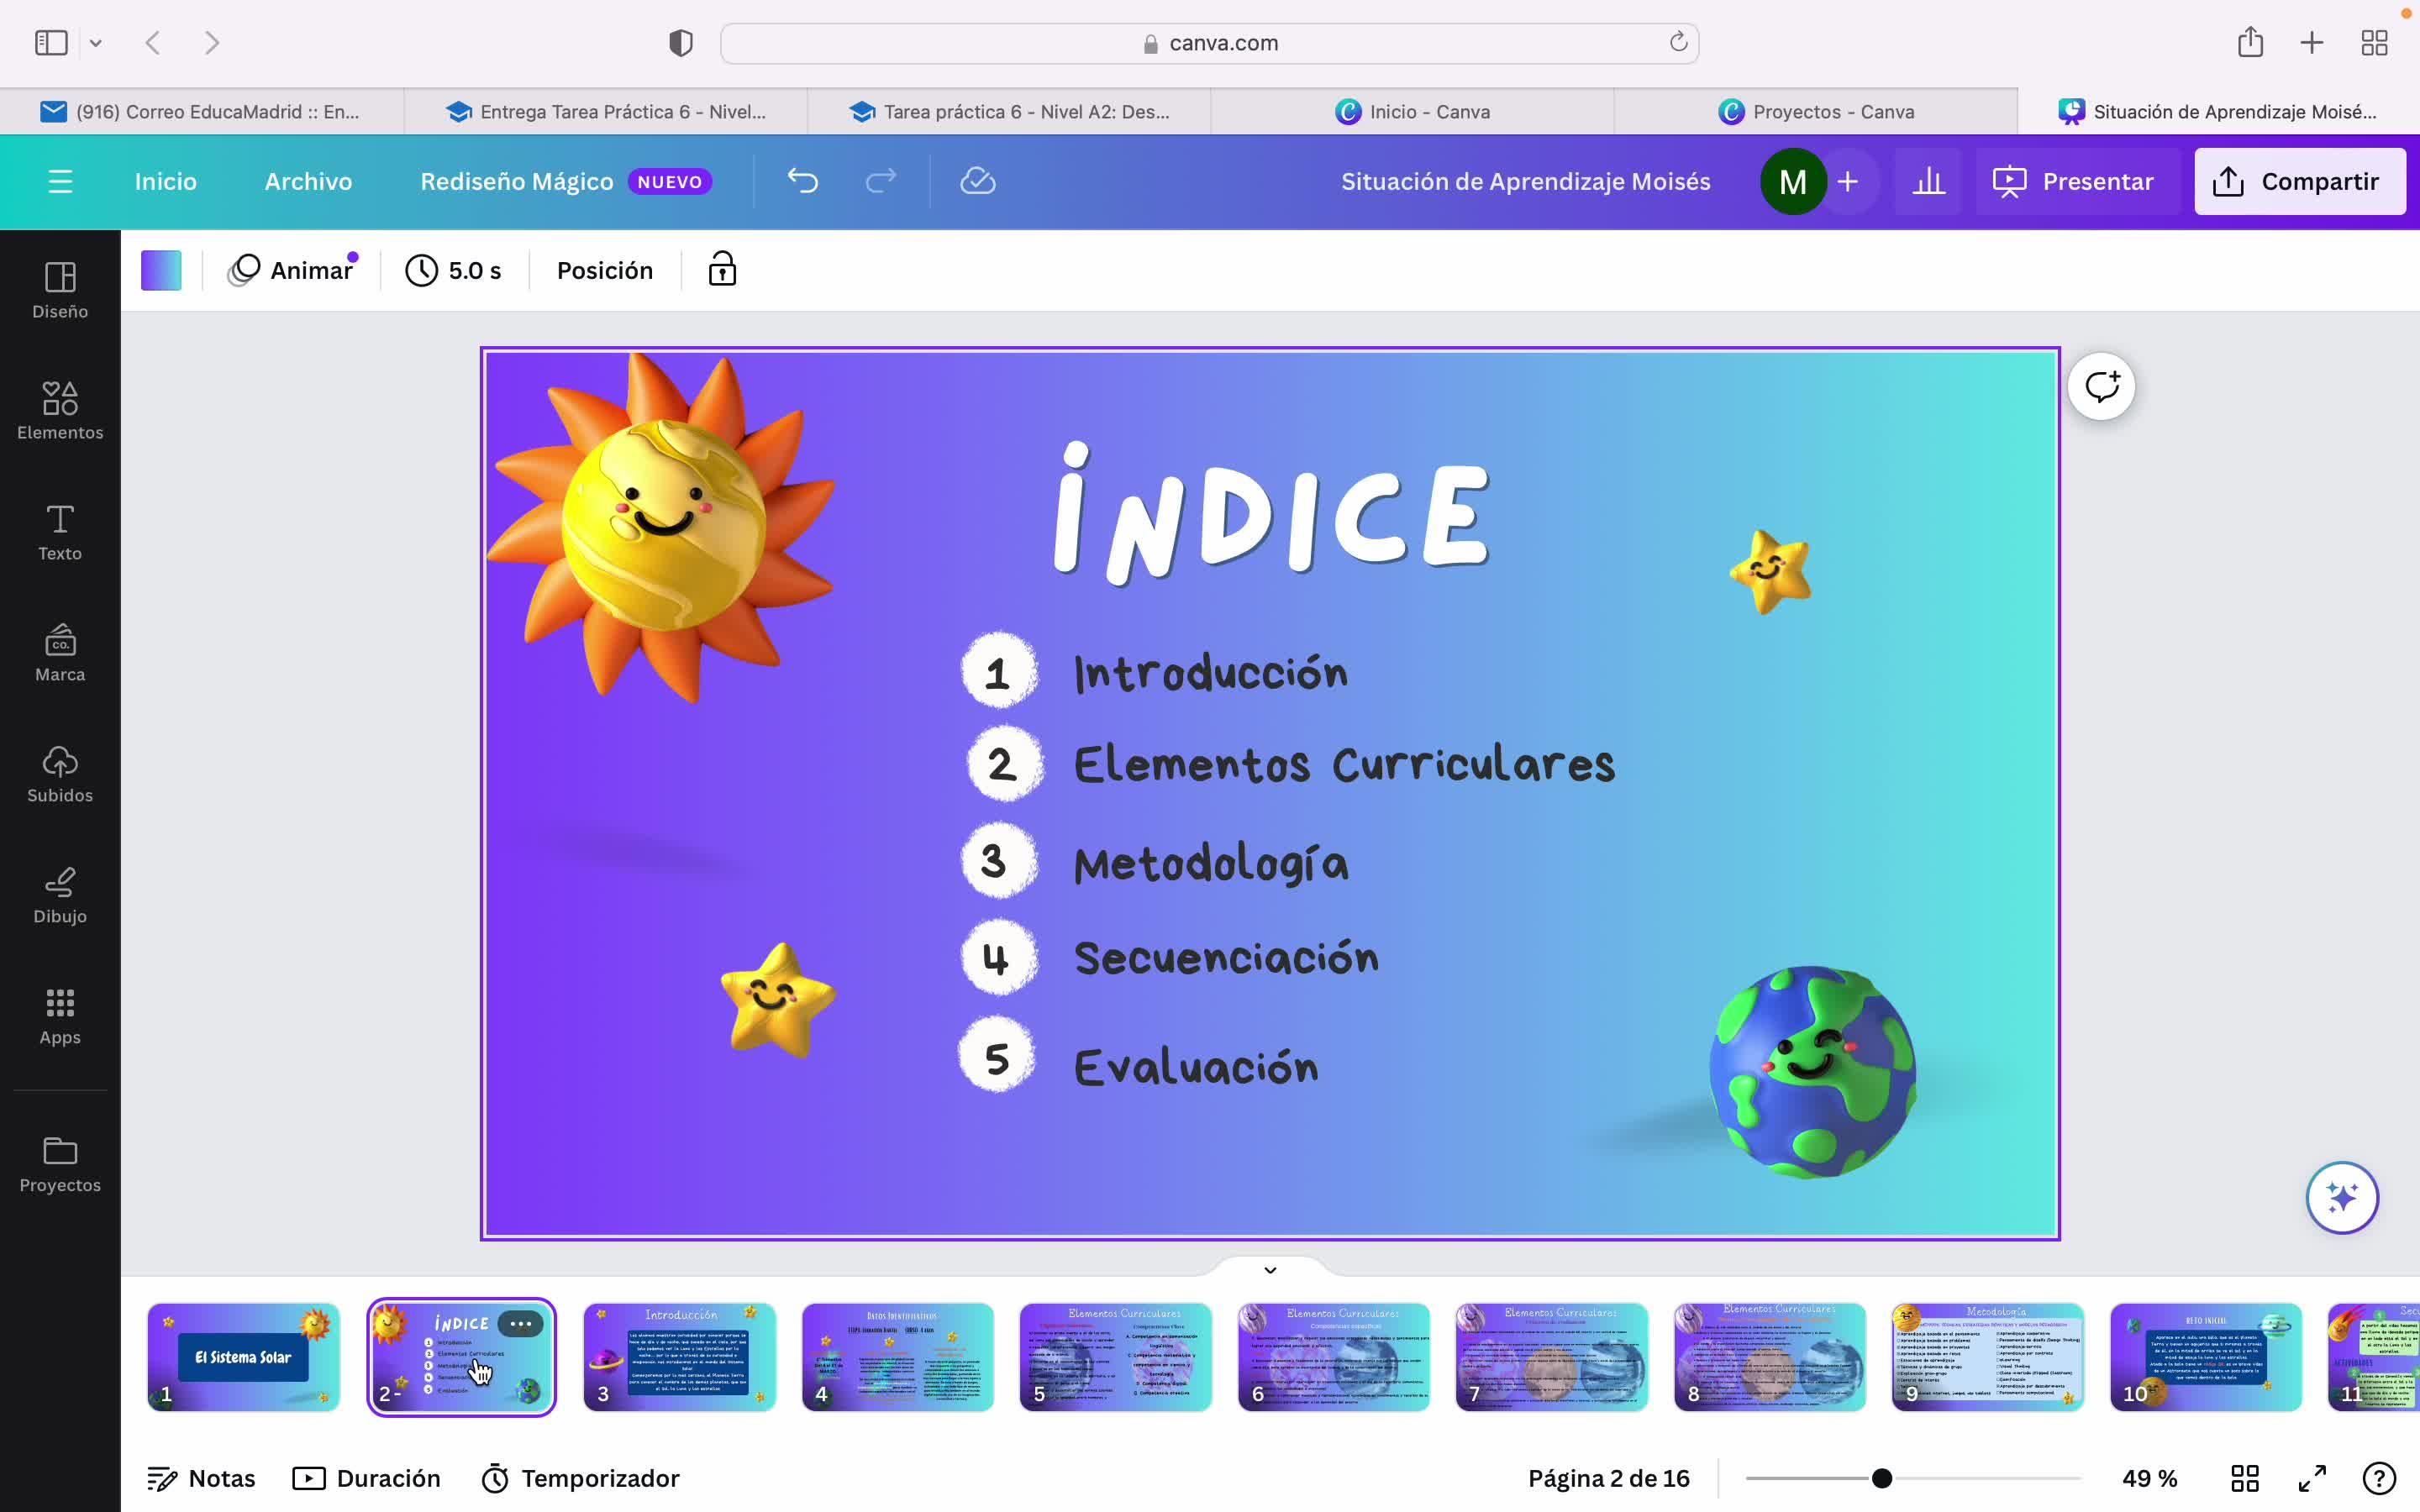Collapse the page thumbnails strip with the chevron
This screenshot has width=2420, height=1512.
click(1270, 1270)
